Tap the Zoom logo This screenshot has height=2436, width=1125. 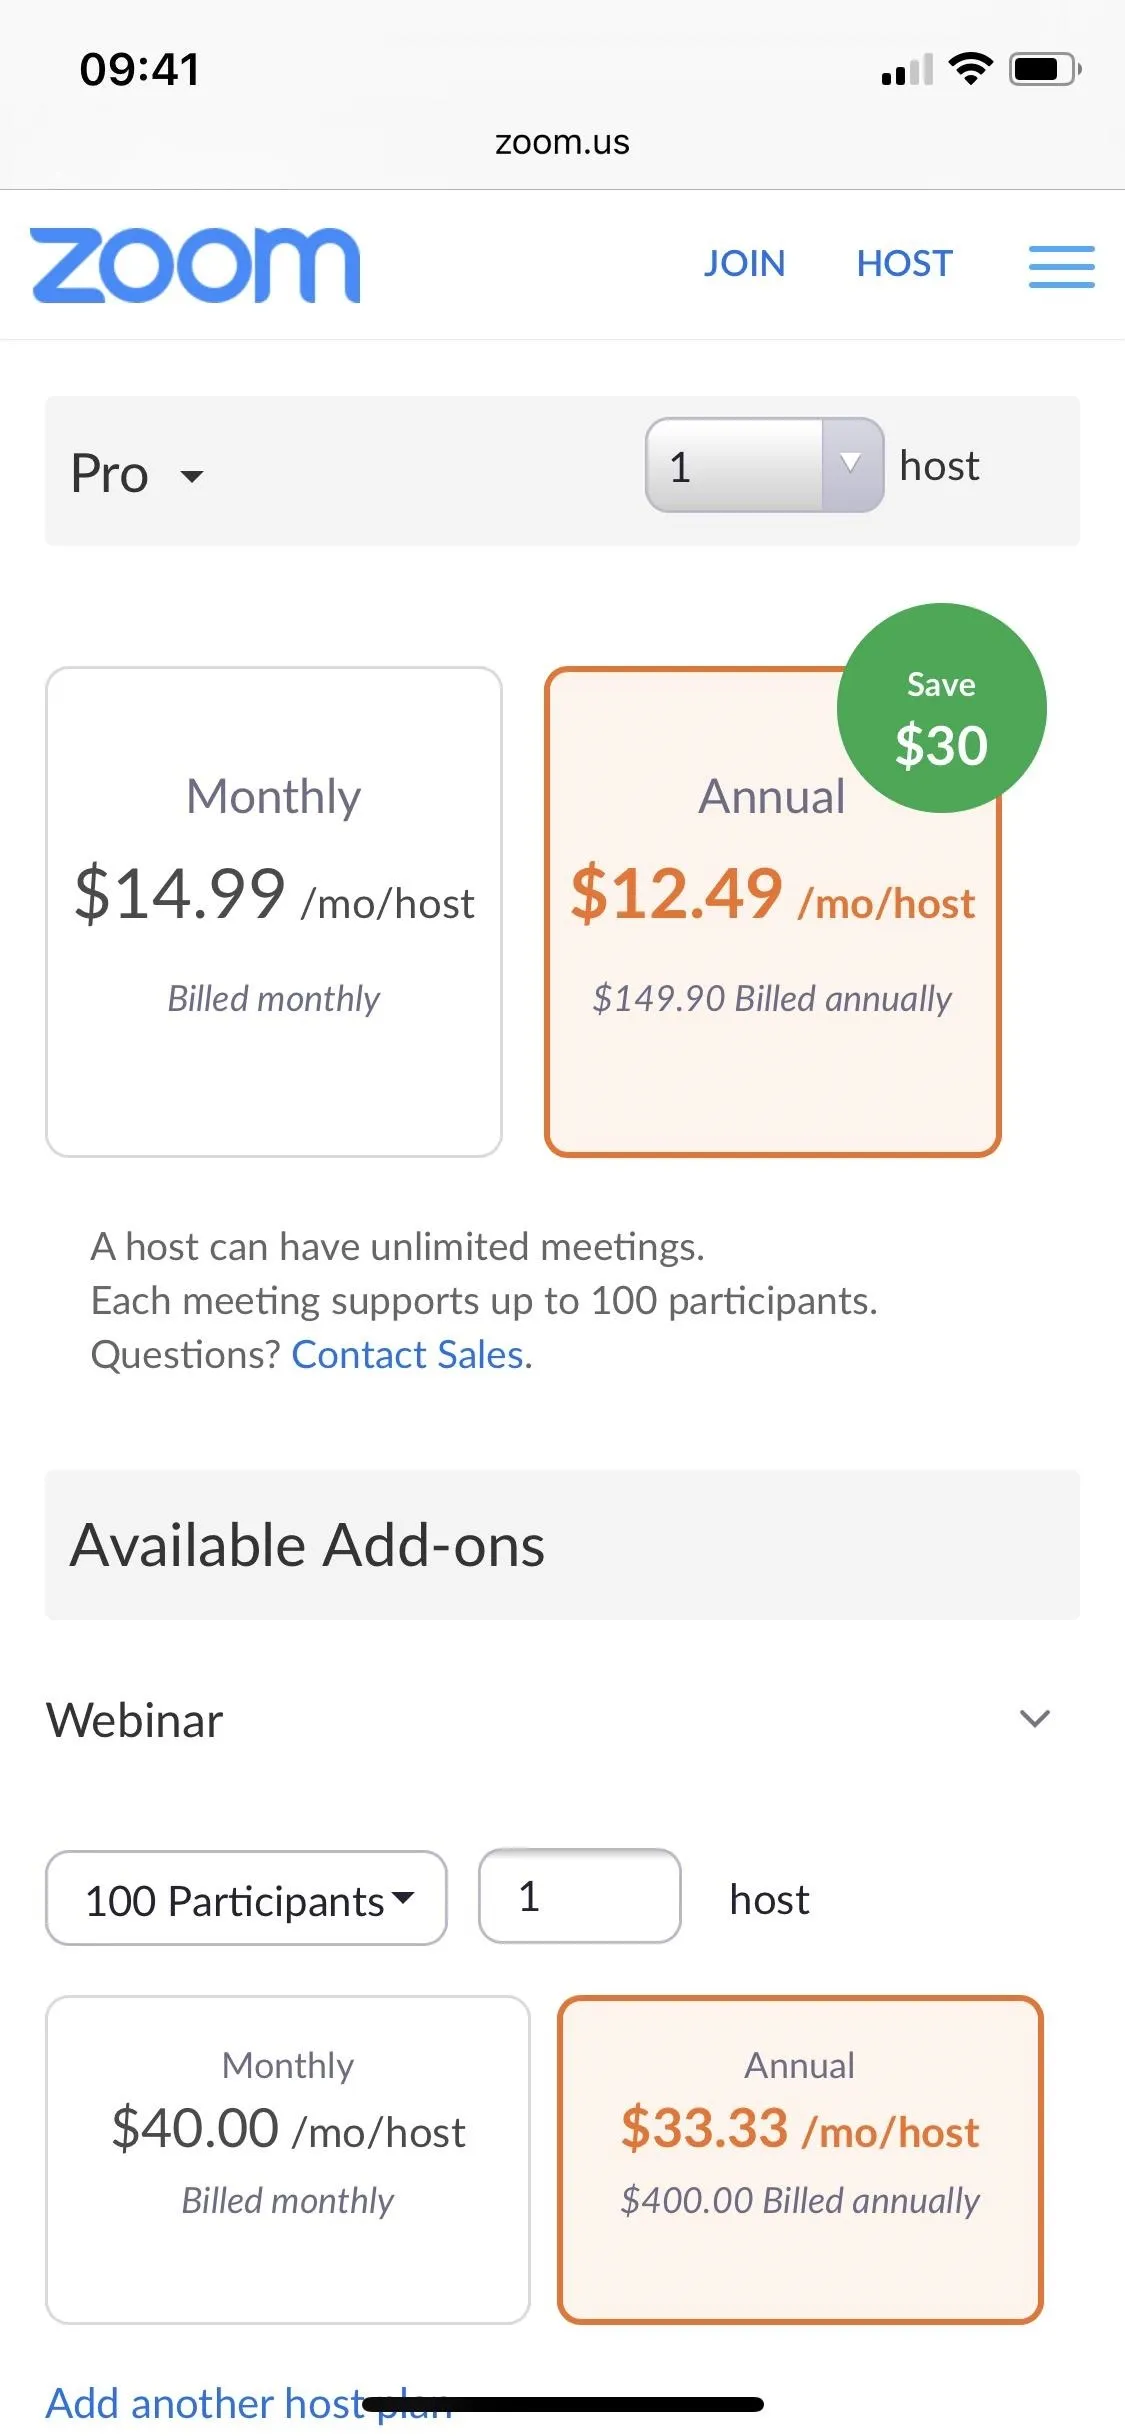click(195, 265)
